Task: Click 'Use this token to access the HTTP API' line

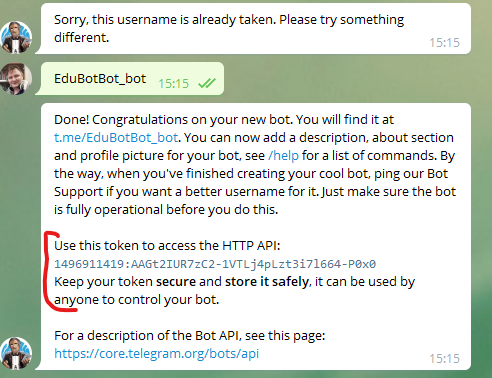Action: click(x=167, y=246)
